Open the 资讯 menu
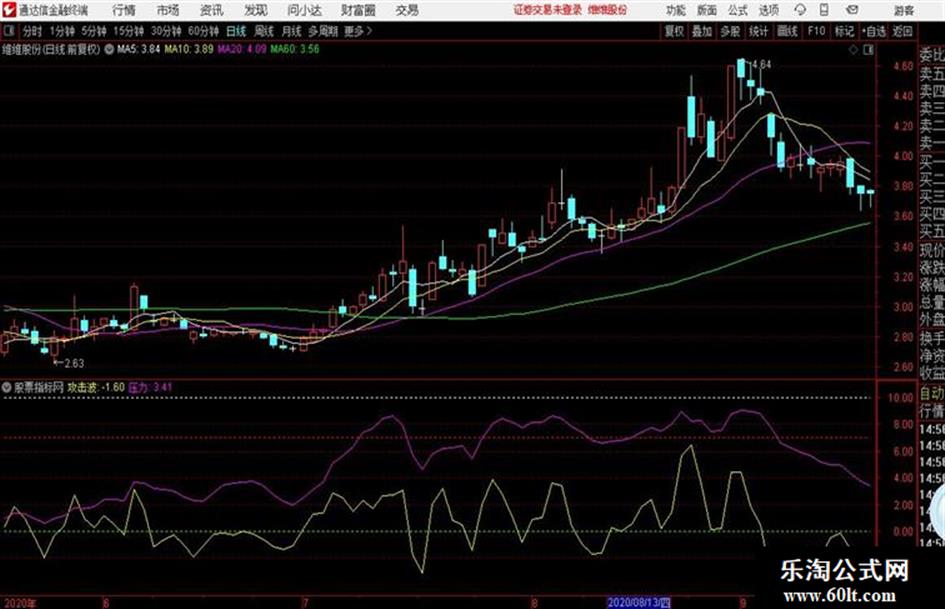This screenshot has width=945, height=609. pos(212,10)
